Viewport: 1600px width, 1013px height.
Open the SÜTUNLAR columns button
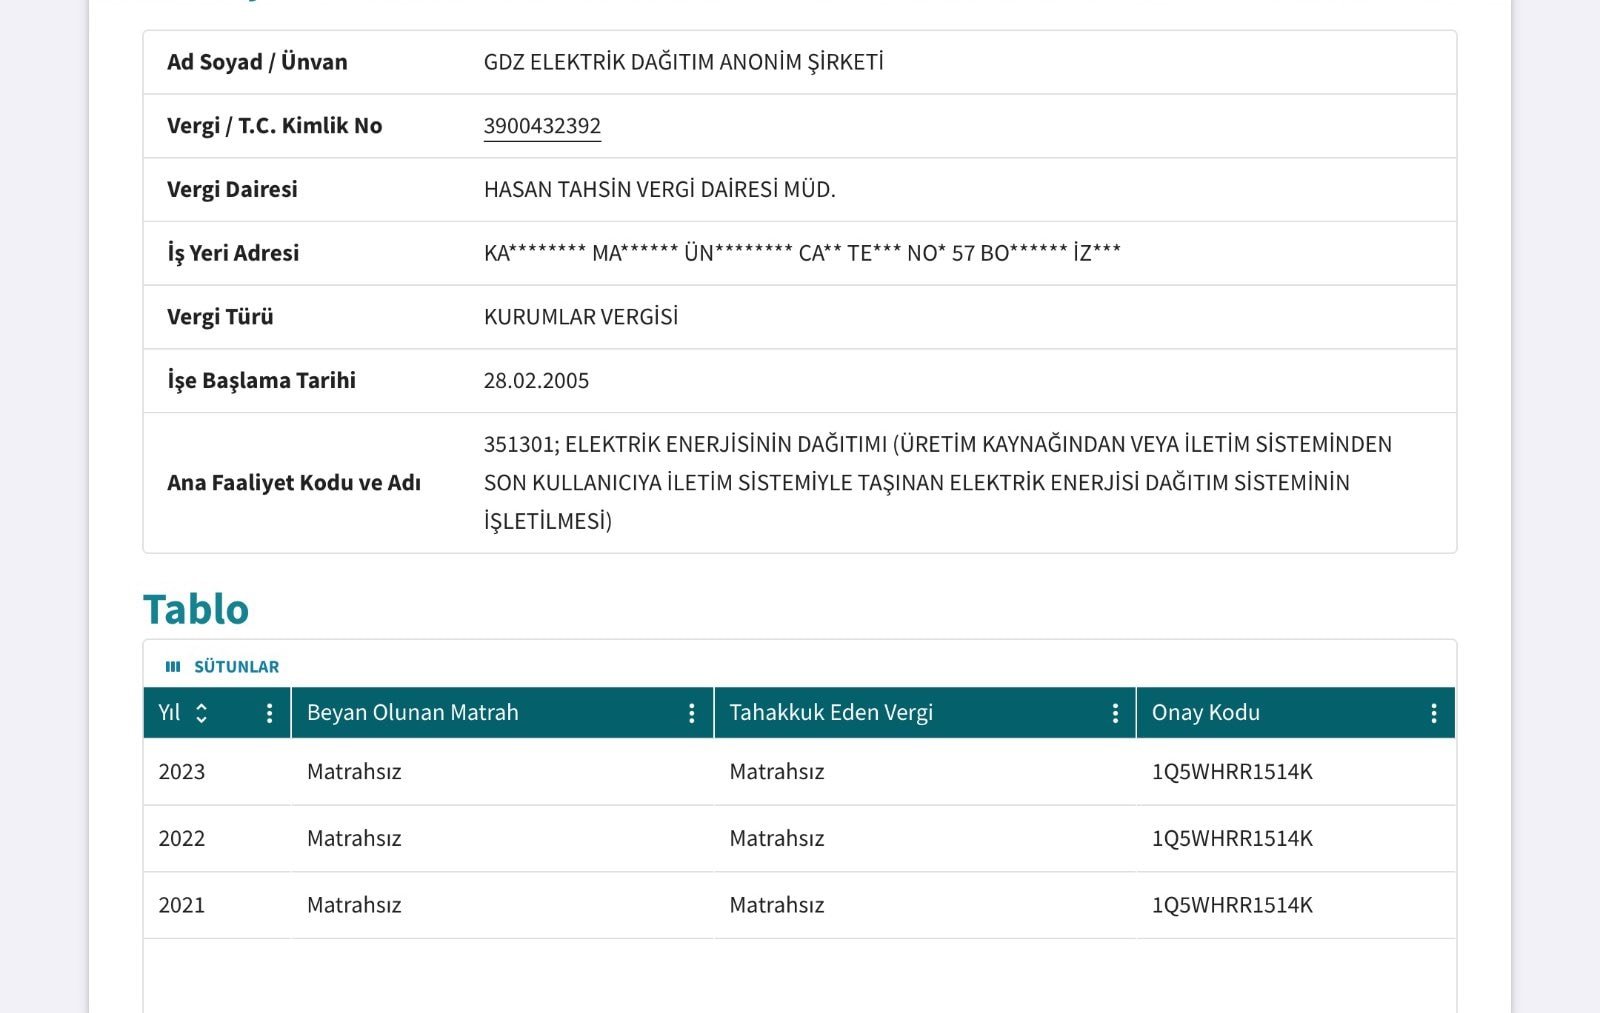point(222,666)
